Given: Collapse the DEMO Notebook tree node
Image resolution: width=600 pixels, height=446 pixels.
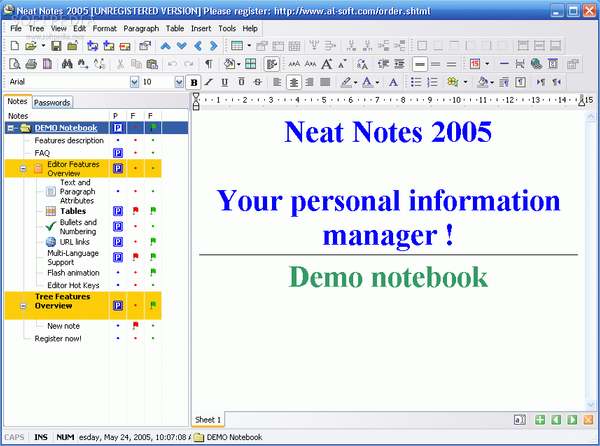Looking at the screenshot, I should 11,128.
